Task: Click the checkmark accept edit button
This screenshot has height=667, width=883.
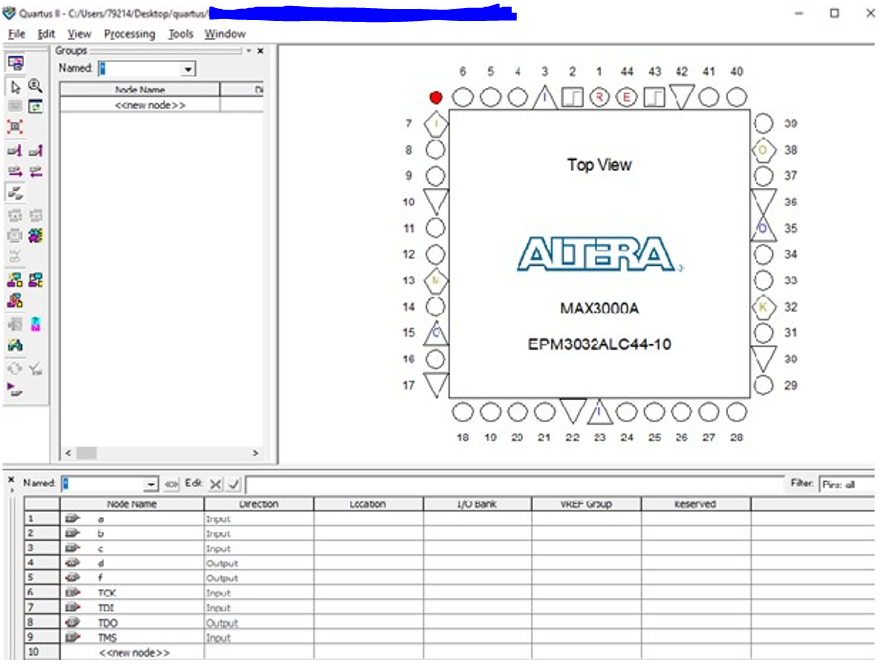Action: click(234, 483)
